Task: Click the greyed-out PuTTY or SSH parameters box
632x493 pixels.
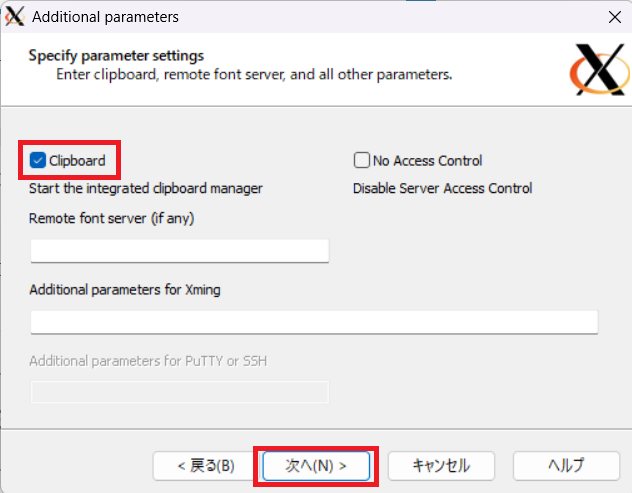Action: 179,392
